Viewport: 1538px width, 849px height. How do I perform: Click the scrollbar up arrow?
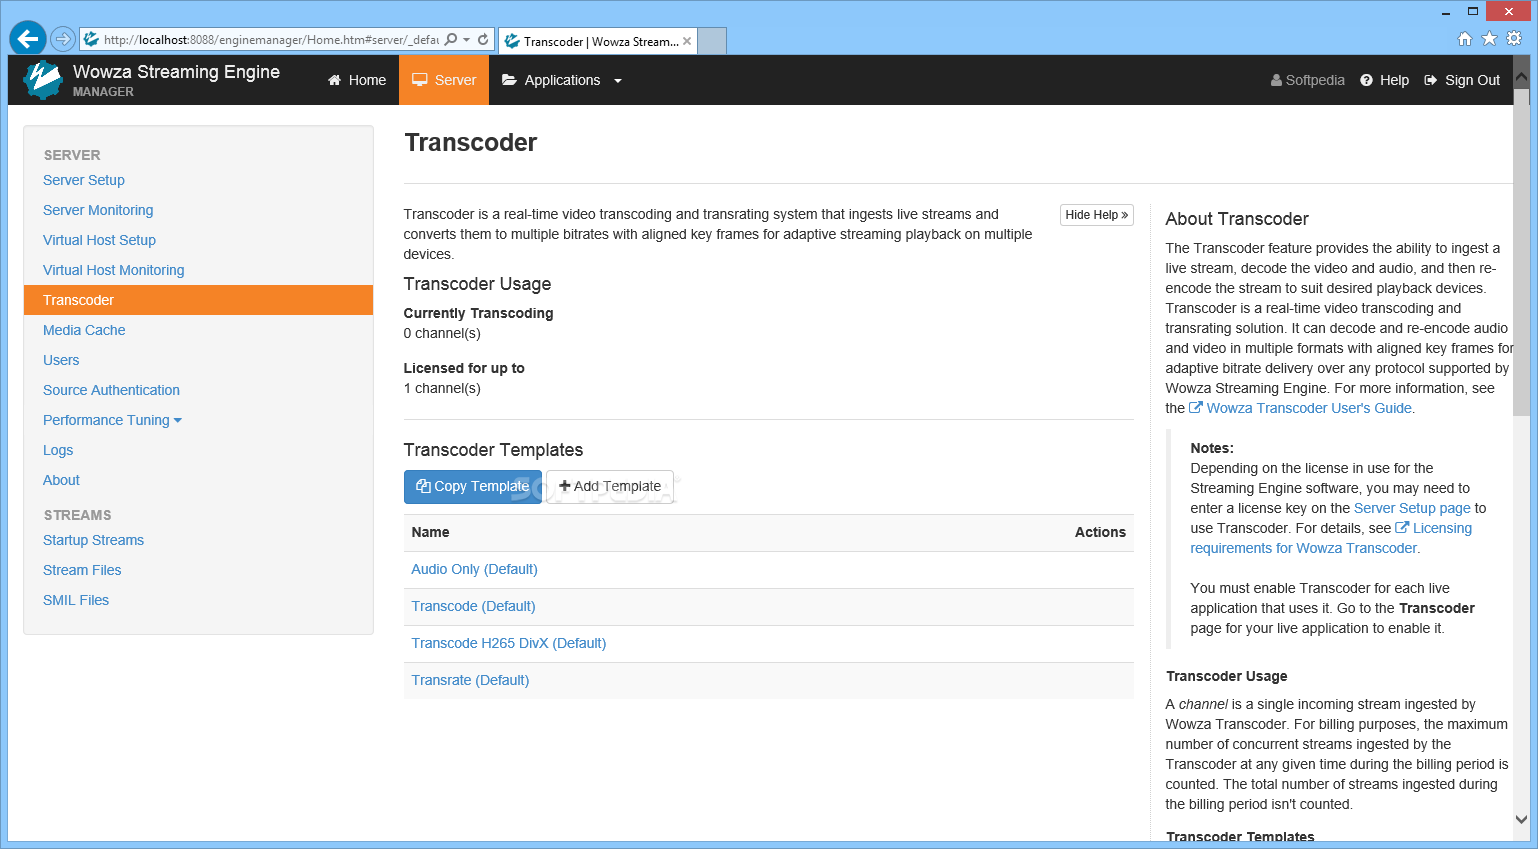[1521, 76]
